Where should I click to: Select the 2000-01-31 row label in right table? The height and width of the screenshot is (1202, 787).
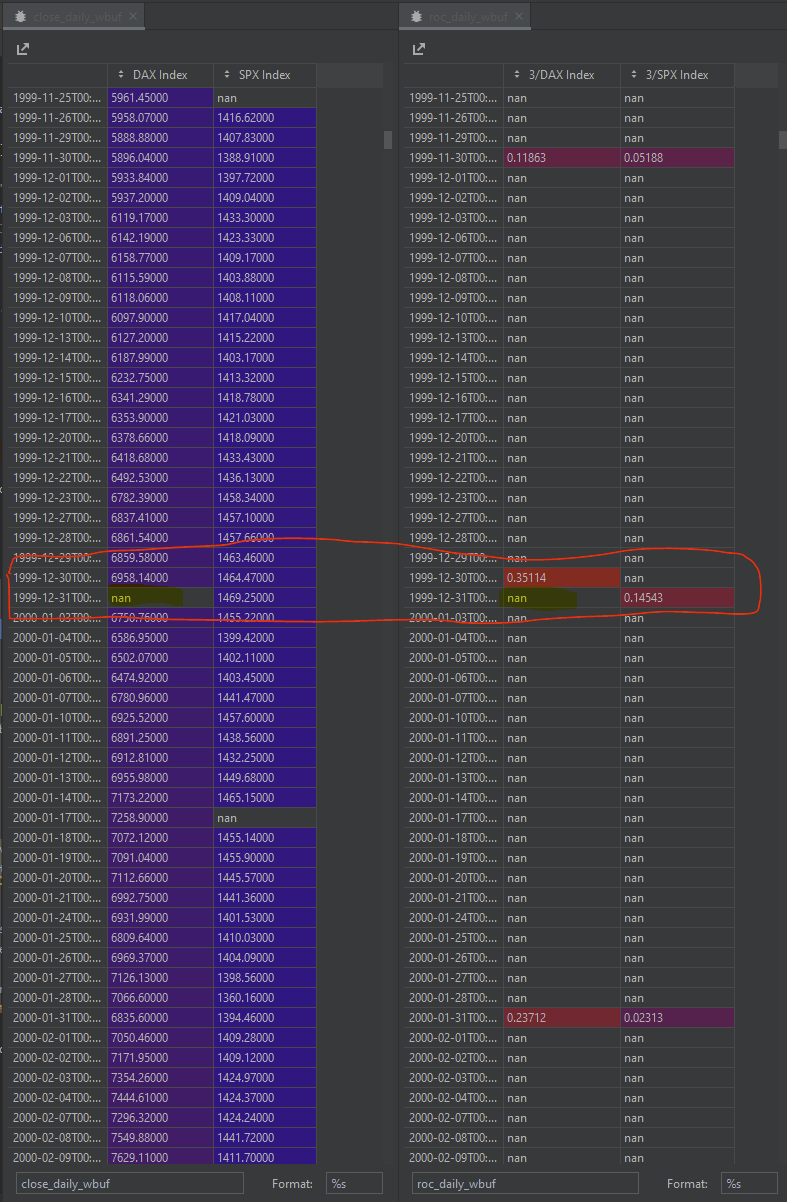tap(454, 1018)
